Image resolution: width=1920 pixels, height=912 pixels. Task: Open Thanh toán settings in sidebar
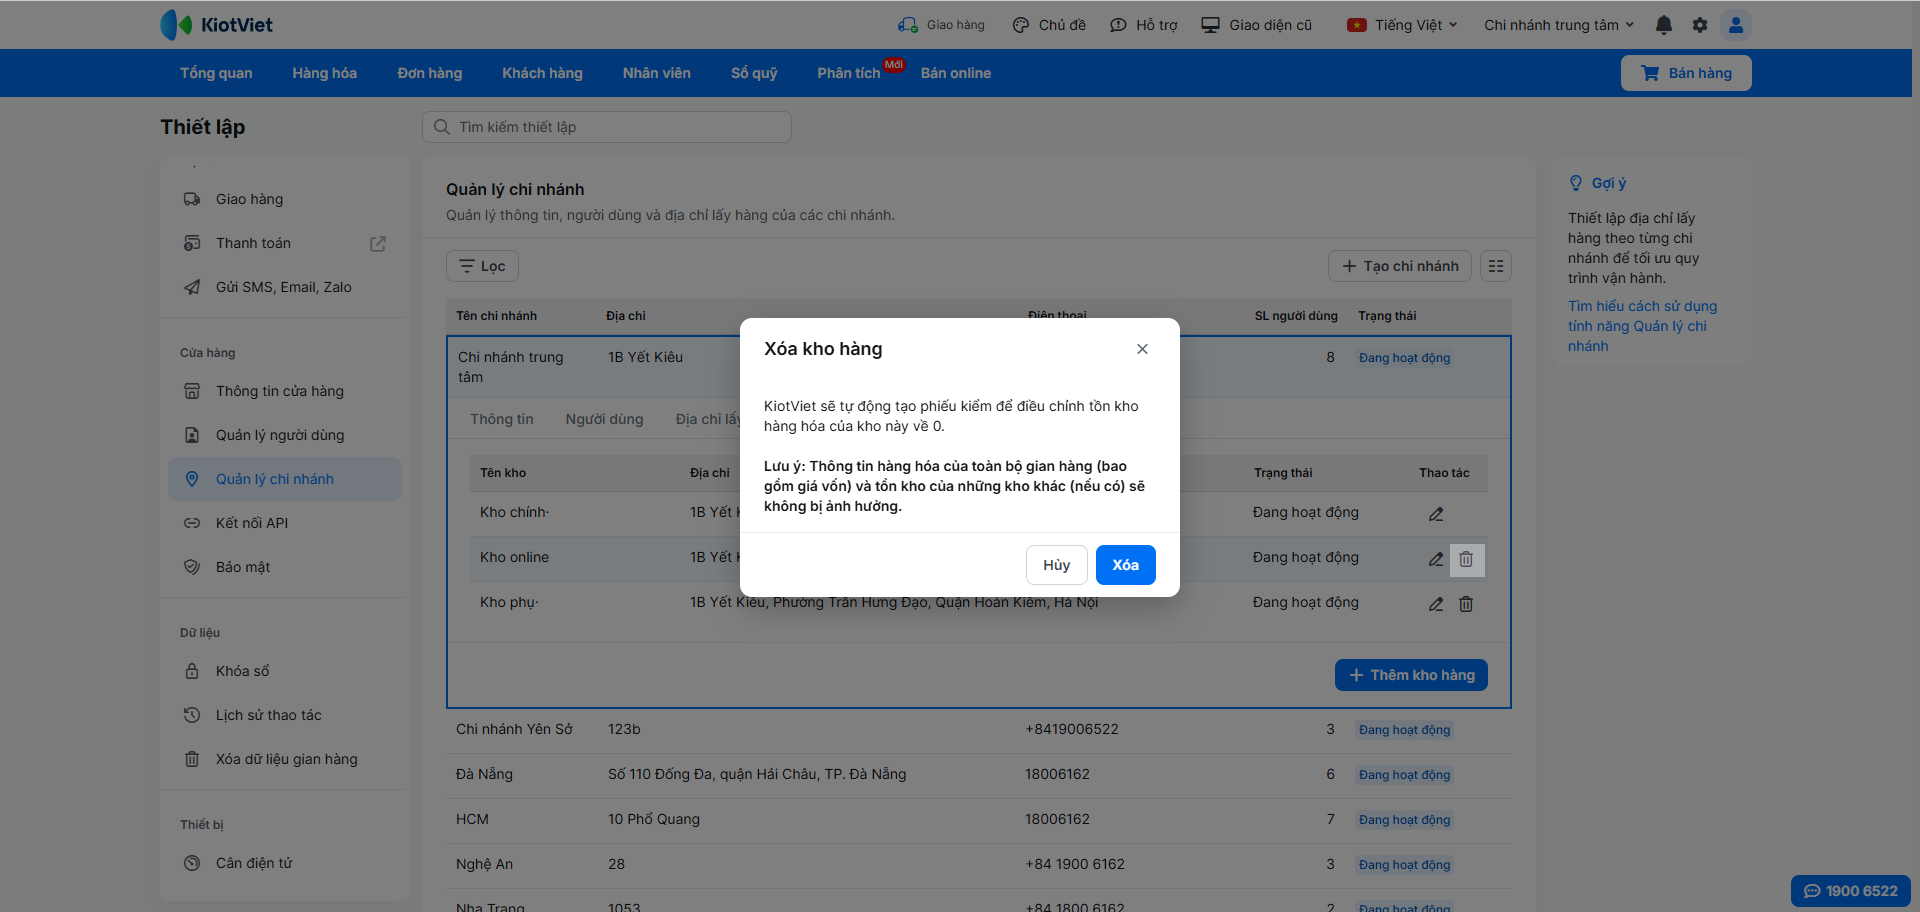[285, 243]
